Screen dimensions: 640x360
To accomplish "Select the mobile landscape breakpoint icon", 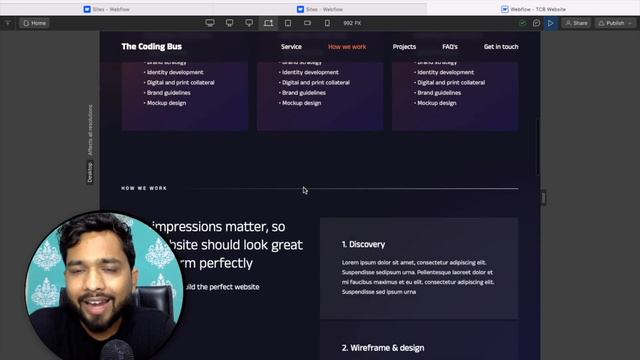I will tap(307, 23).
